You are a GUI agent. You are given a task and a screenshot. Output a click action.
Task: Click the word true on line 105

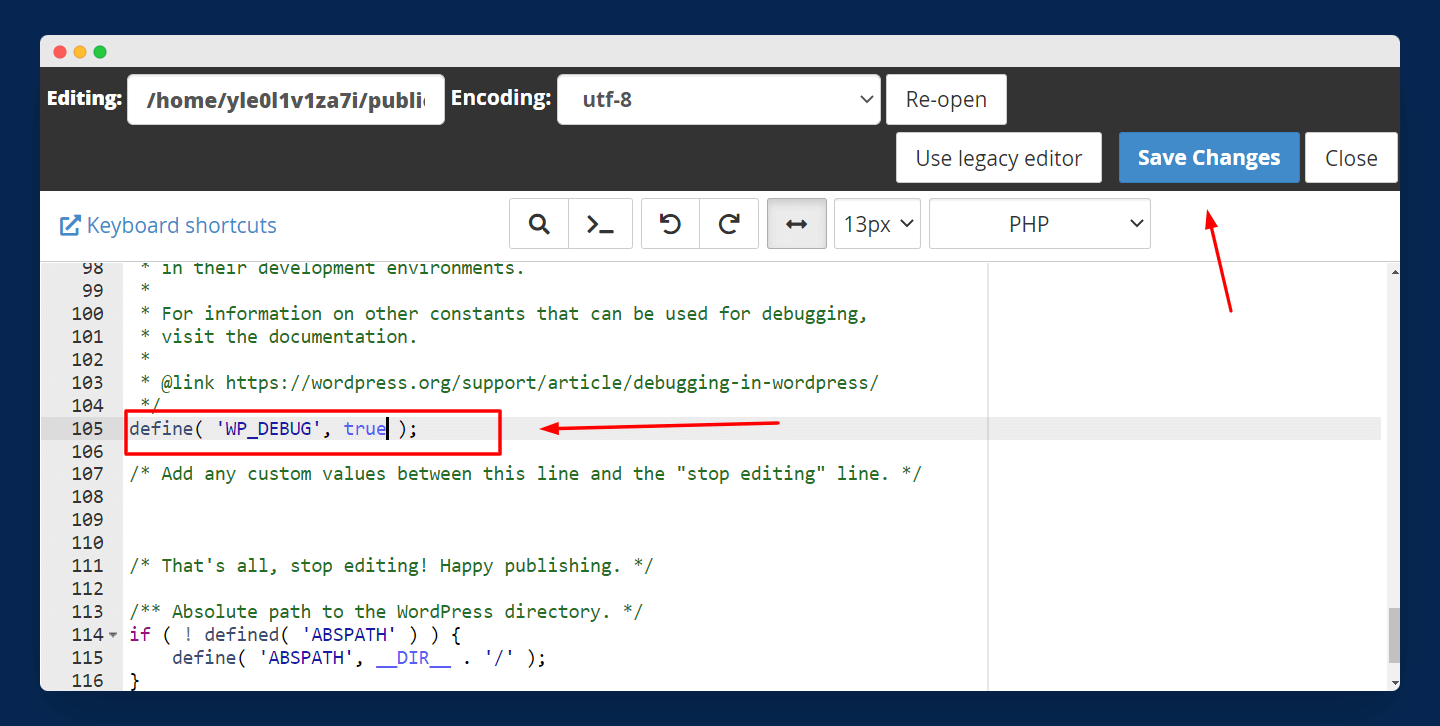pos(364,428)
